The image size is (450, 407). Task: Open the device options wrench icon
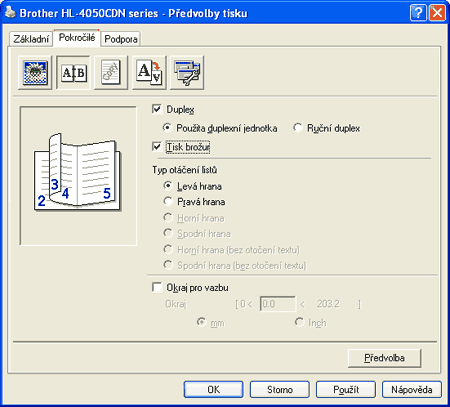click(187, 72)
